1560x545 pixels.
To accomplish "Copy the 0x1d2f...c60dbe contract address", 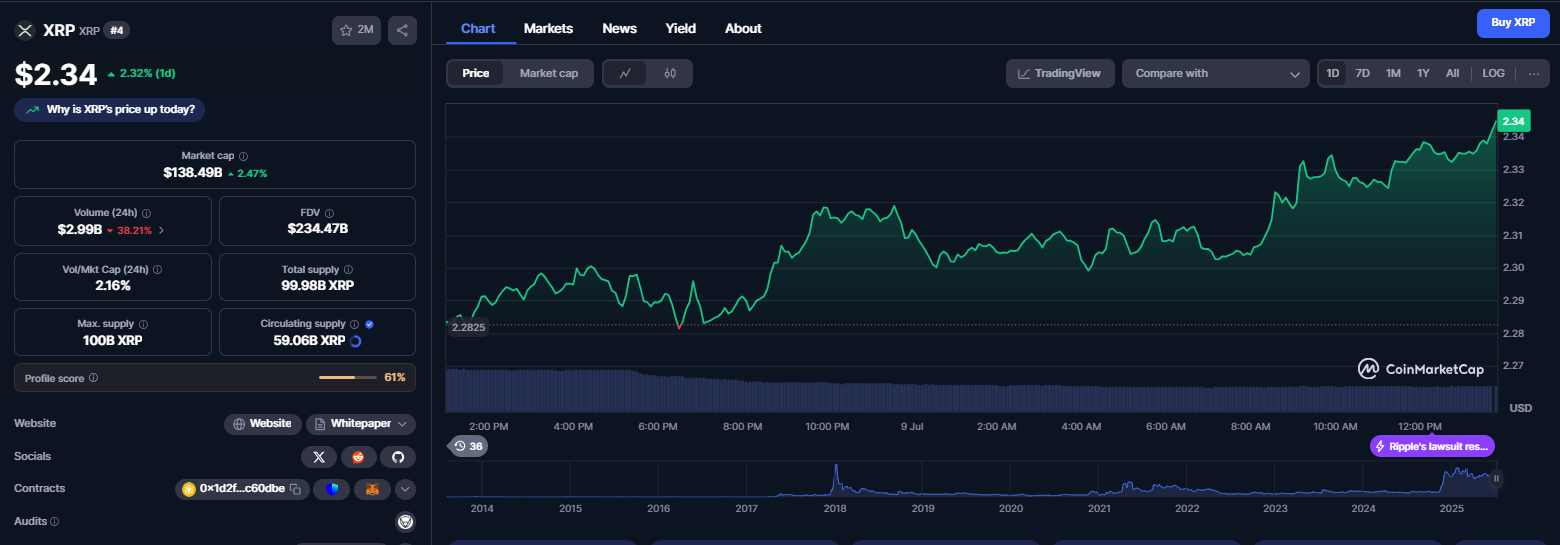I will 295,489.
